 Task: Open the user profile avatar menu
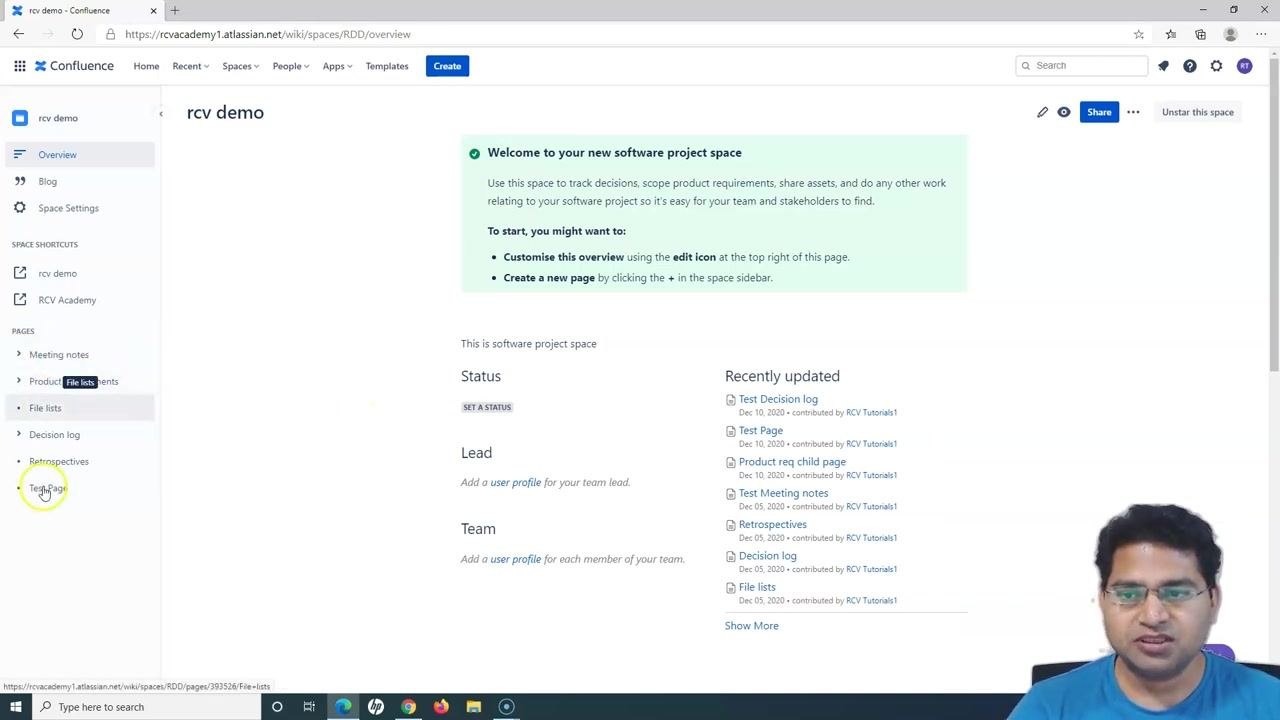[1244, 66]
